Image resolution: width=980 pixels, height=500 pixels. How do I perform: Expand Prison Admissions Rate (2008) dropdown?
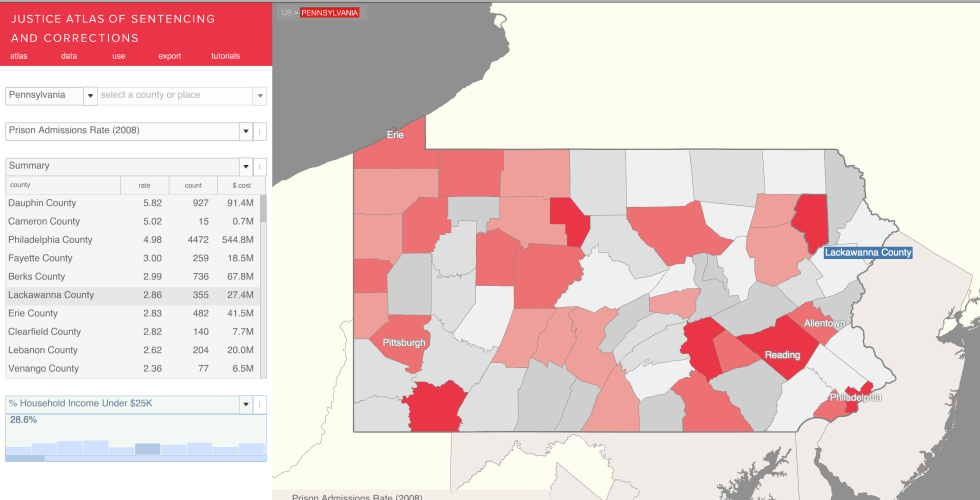pos(246,131)
